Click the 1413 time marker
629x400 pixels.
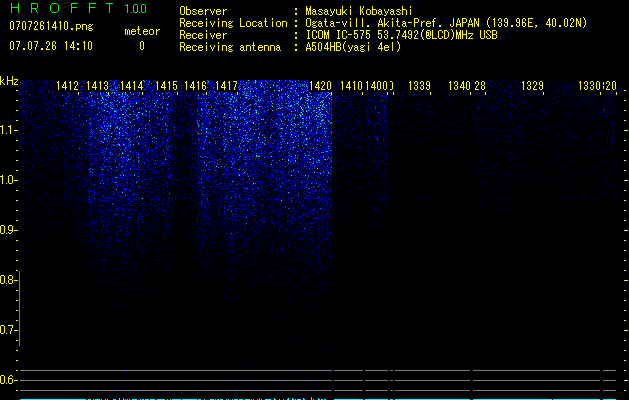pyautogui.click(x=97, y=86)
